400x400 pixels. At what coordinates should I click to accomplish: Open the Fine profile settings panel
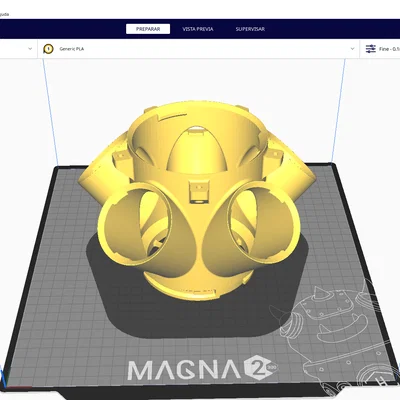click(380, 49)
